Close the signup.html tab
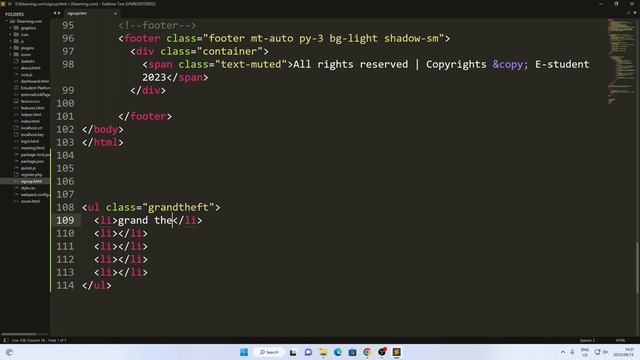 tap(115, 13)
